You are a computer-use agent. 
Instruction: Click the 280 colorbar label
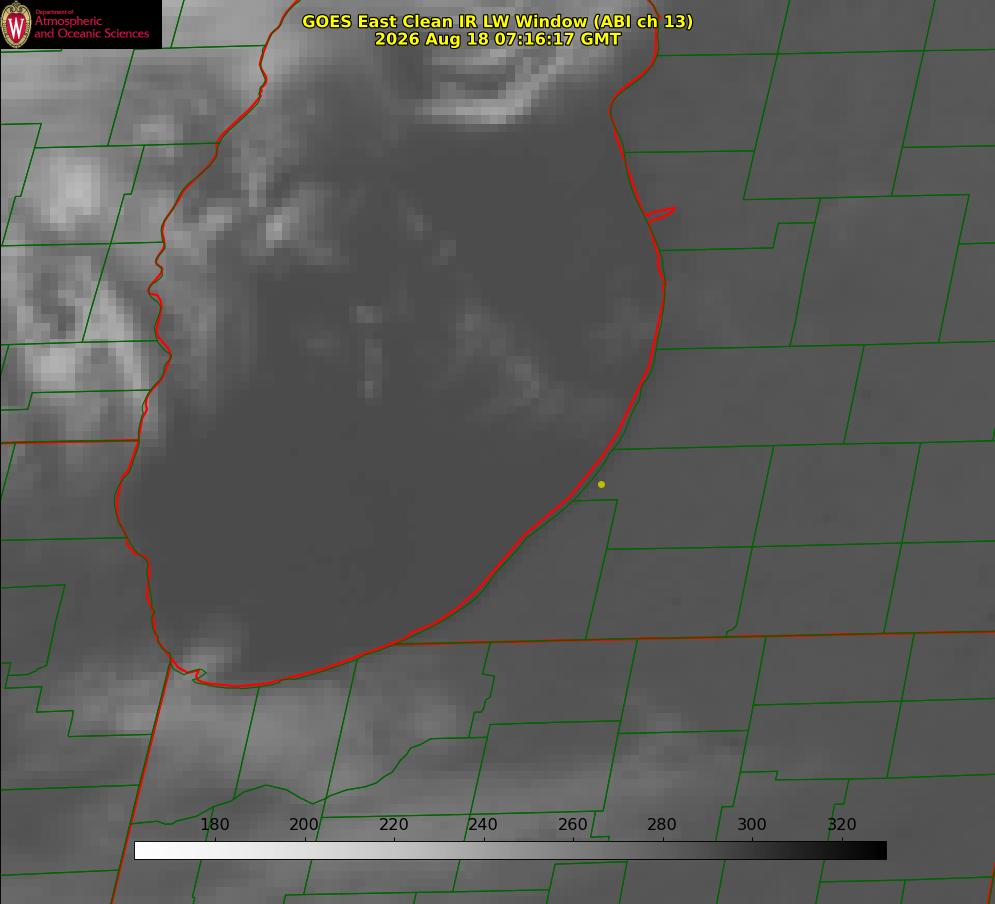(x=662, y=824)
